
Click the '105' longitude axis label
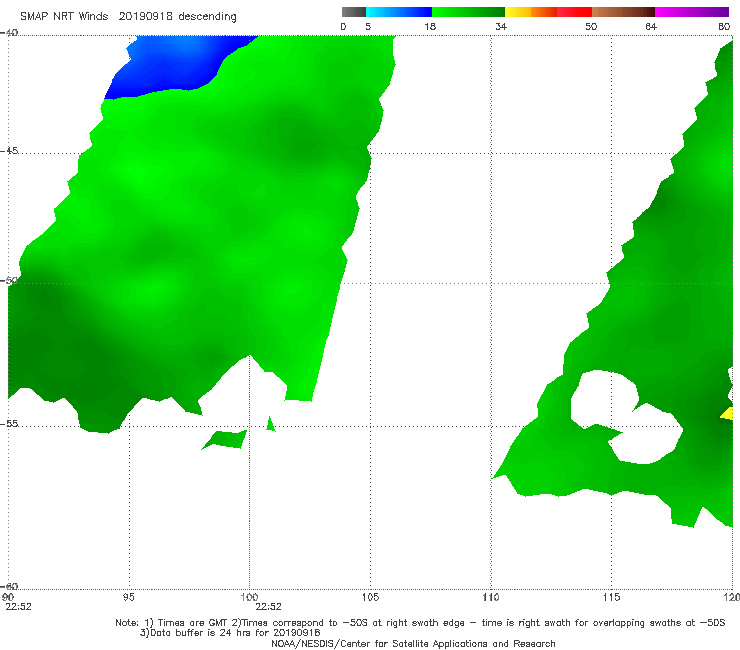point(370,597)
